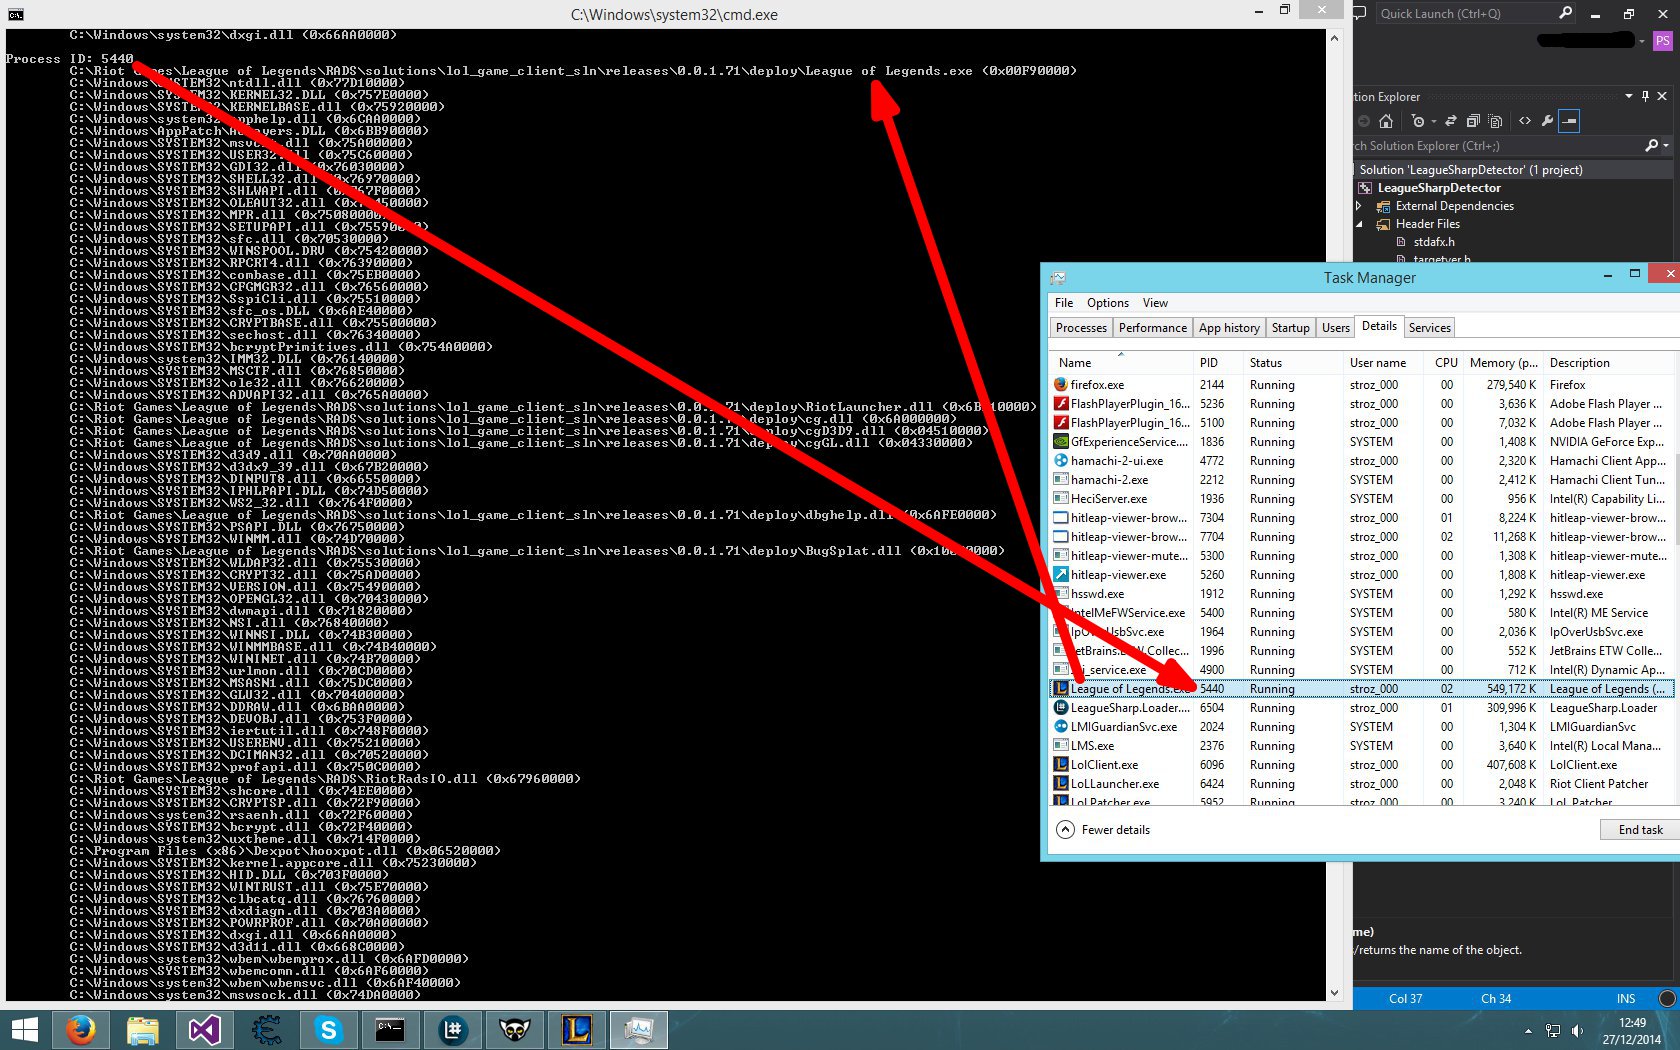Switch to the App history tab
The width and height of the screenshot is (1680, 1050).
point(1229,328)
